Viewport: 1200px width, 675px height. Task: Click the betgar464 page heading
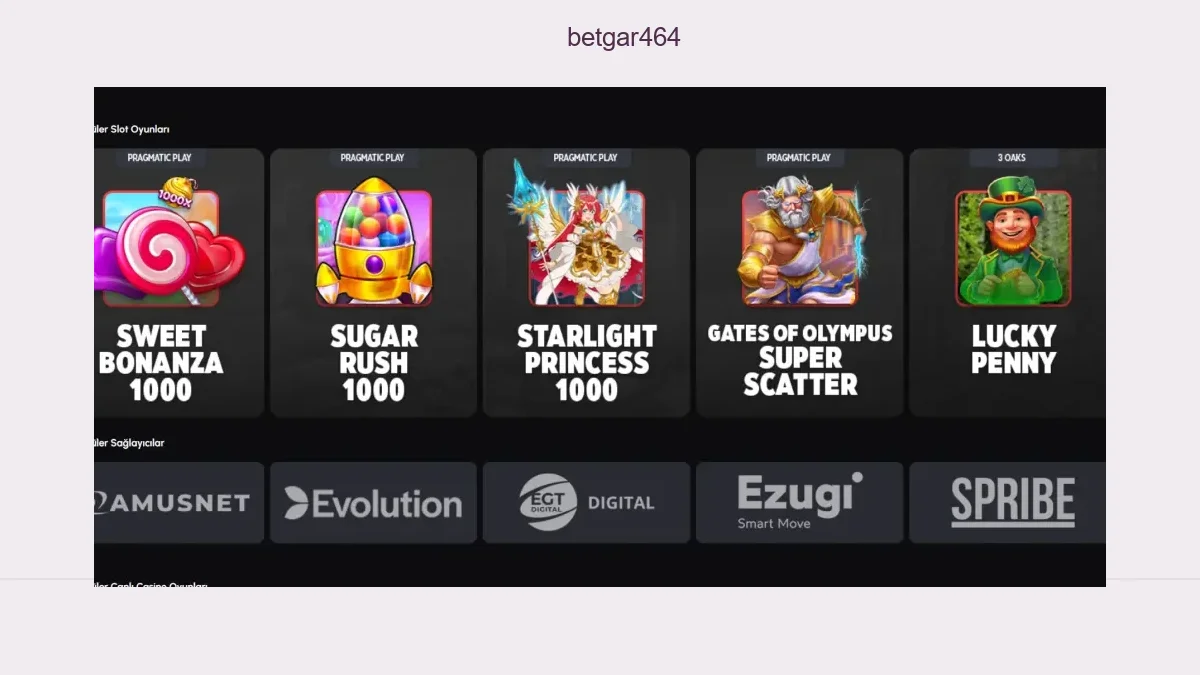[x=624, y=38]
